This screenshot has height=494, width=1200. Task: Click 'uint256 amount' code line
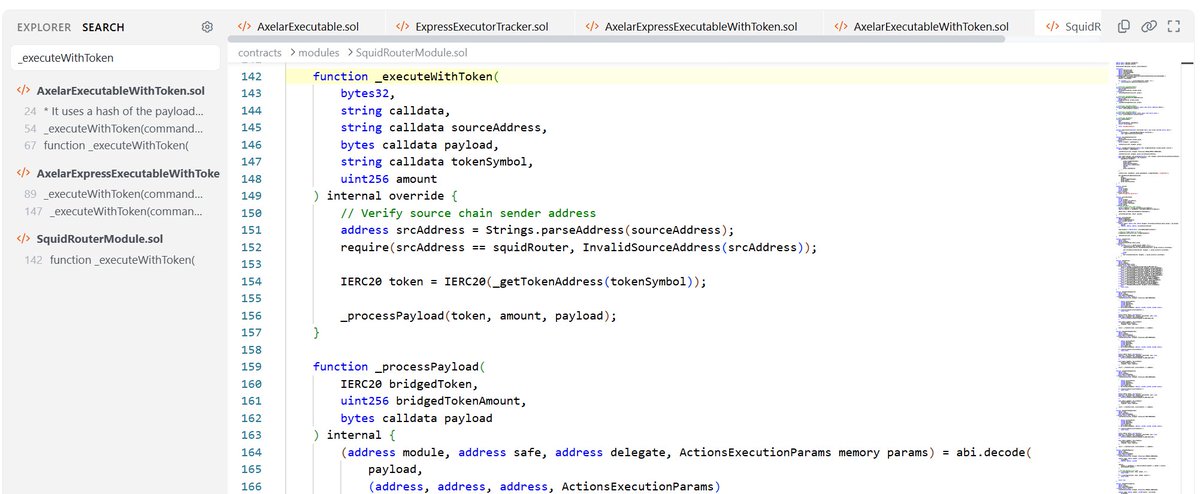click(388, 179)
